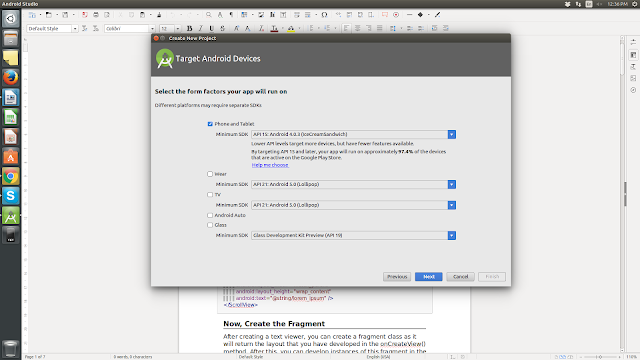Screen dimensions: 640x360
Task: Click the Print icon in Writer toolbar
Action: tap(96, 15)
